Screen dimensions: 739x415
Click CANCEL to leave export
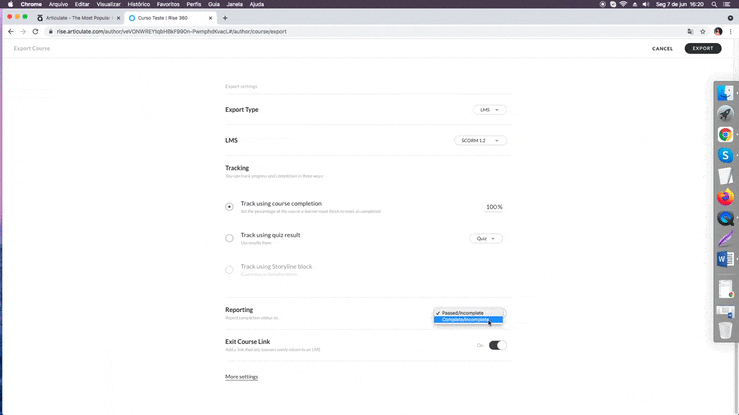point(662,48)
